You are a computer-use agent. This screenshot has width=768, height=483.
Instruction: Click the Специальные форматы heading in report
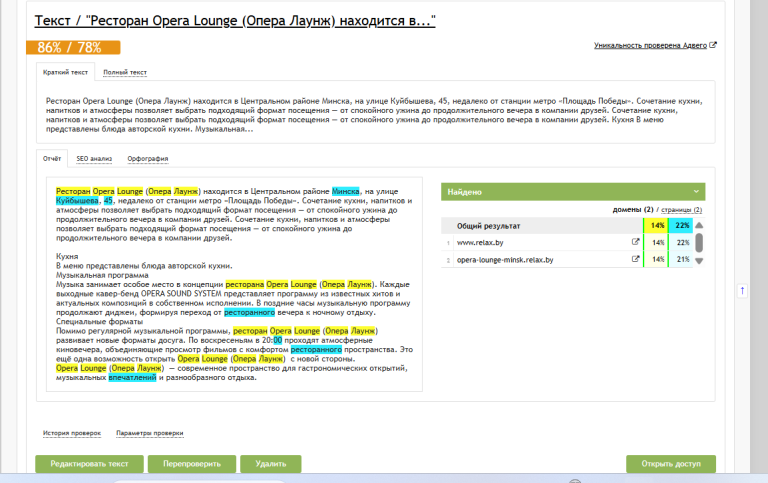click(x=99, y=321)
